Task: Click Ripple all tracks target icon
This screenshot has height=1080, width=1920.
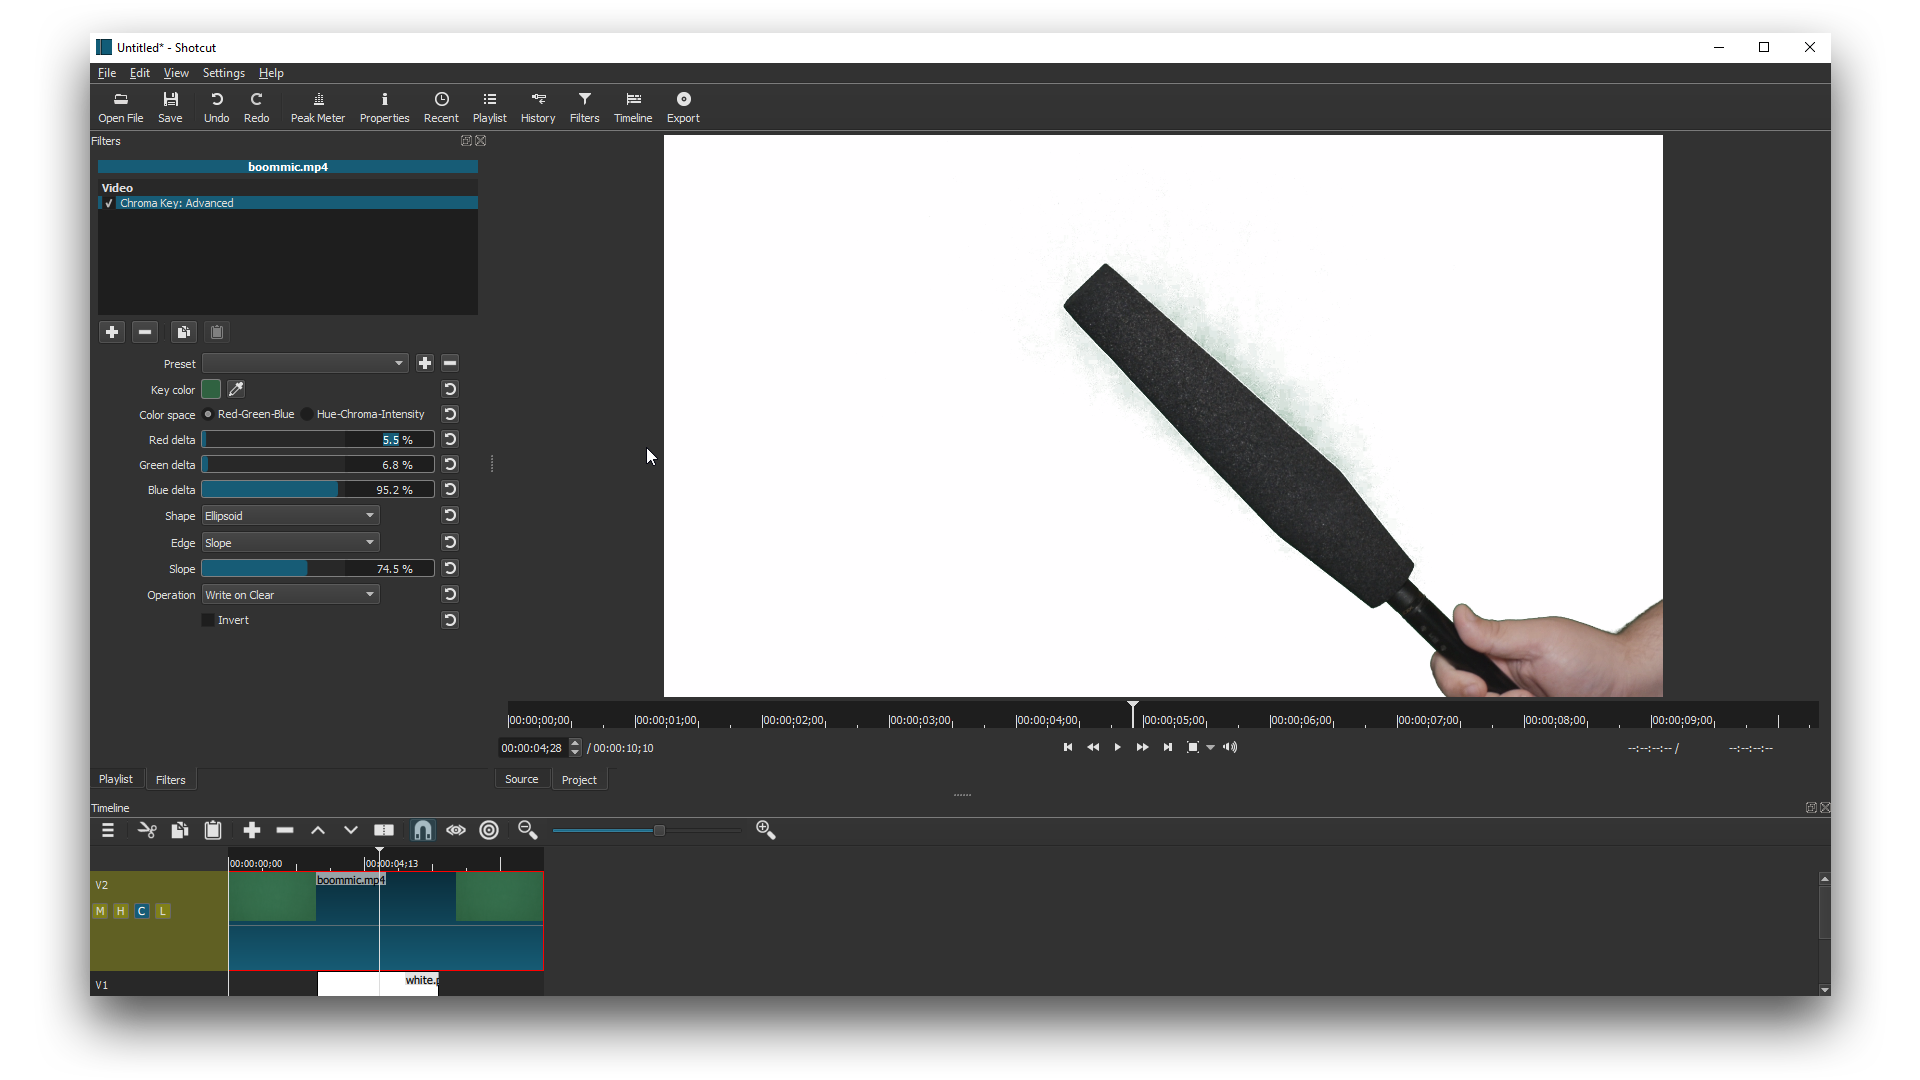Action: (x=489, y=830)
